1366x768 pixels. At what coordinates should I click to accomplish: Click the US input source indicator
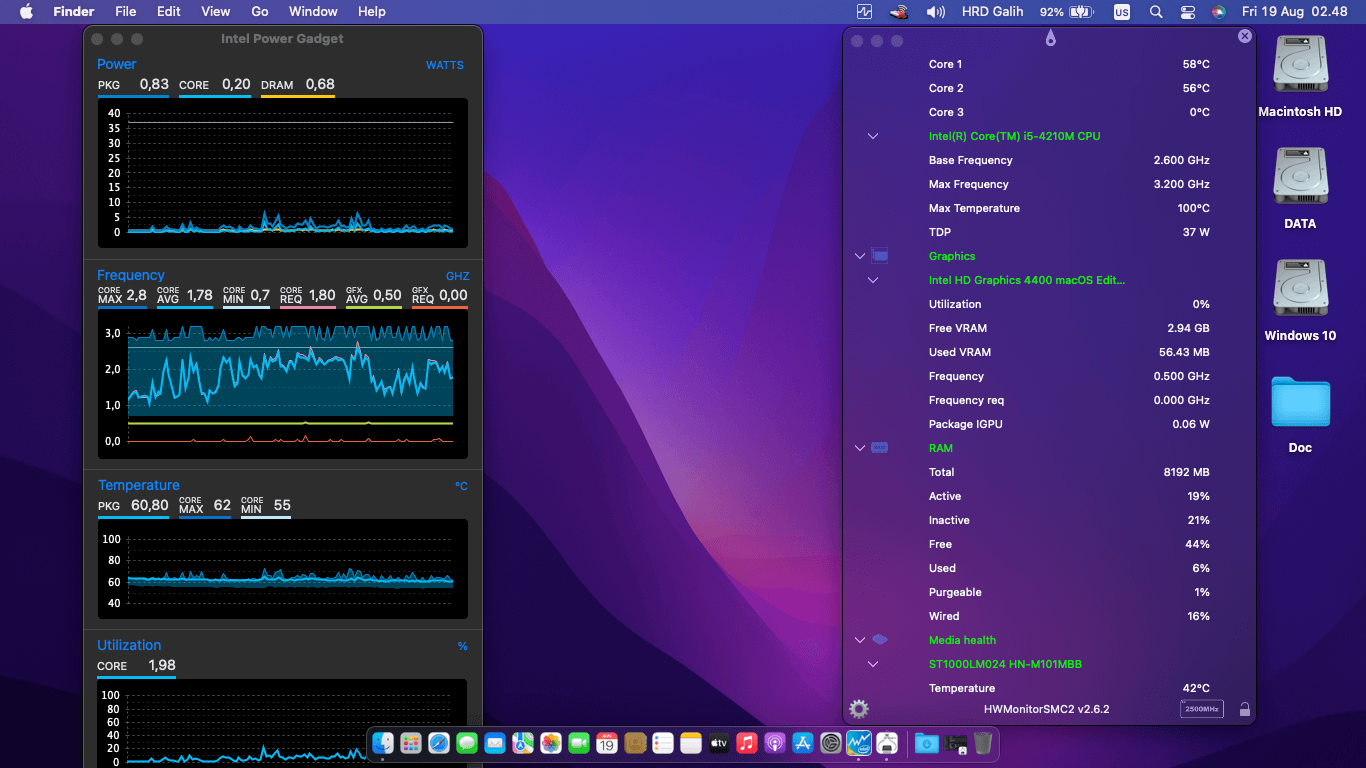[1122, 12]
